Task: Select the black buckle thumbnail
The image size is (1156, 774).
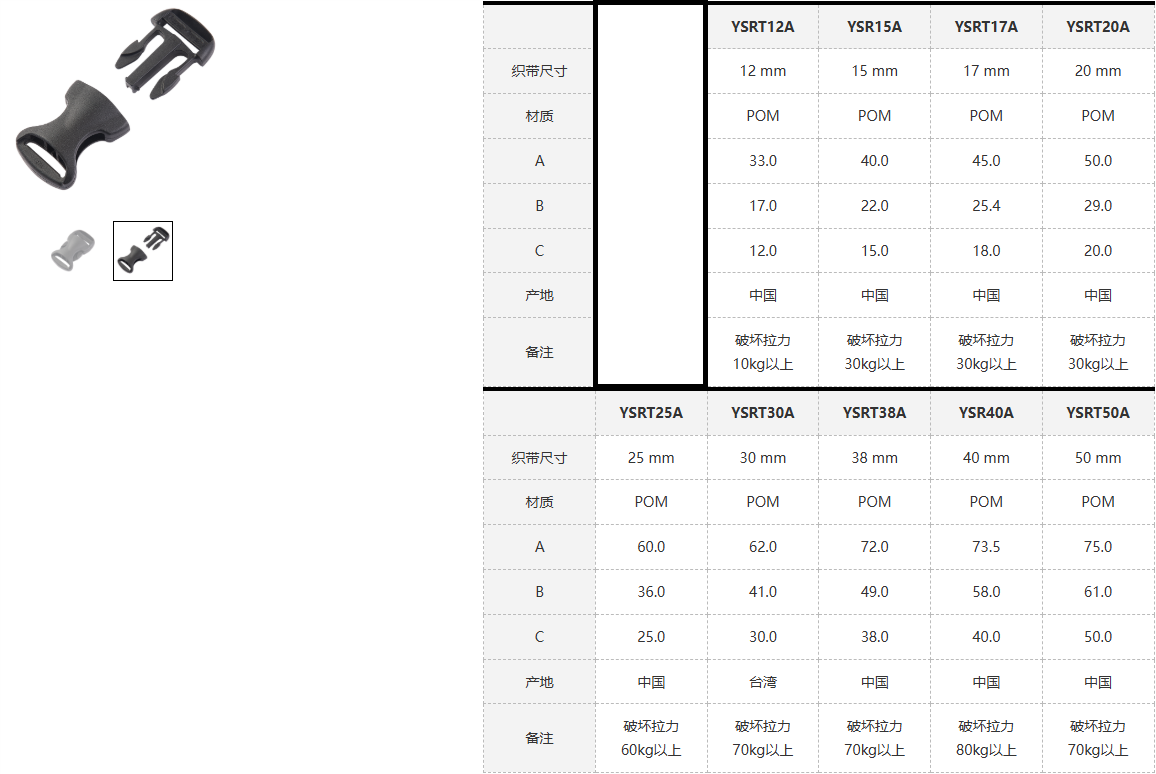Action: click(143, 250)
